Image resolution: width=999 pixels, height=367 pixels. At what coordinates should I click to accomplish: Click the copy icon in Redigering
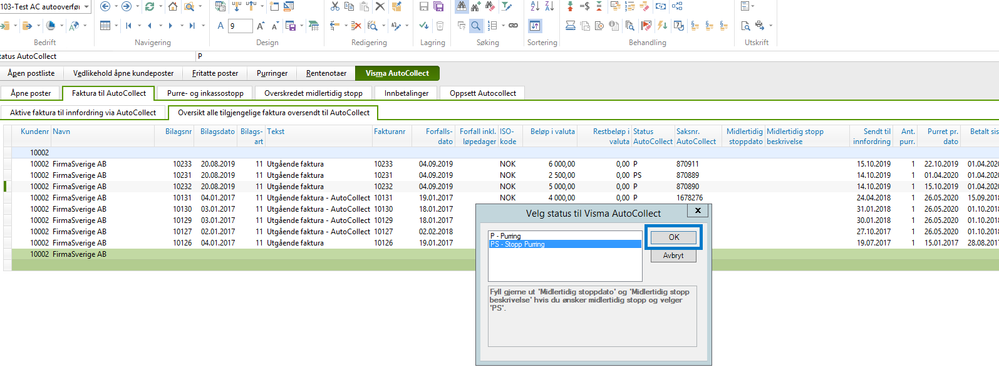(350, 6)
